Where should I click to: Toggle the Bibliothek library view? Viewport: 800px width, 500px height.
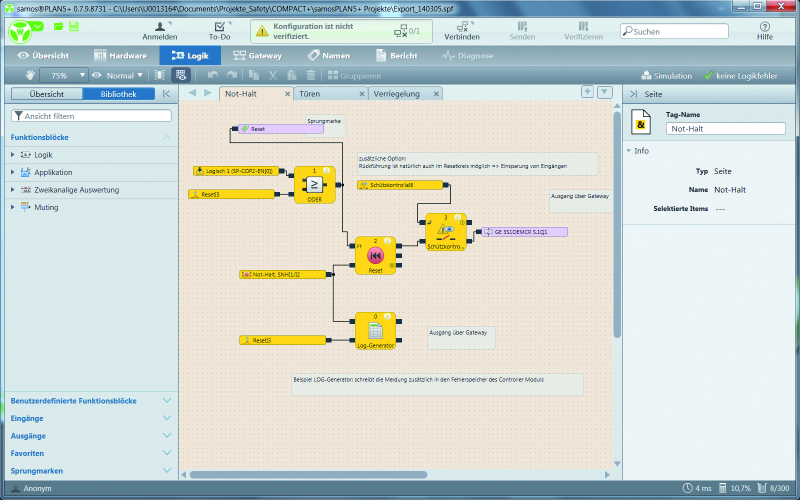(x=118, y=94)
